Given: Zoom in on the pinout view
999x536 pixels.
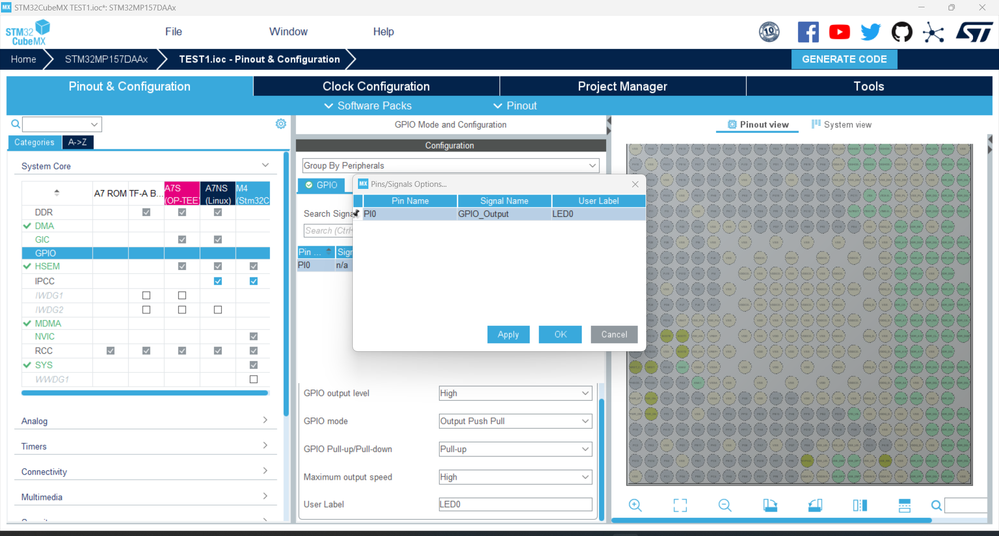Looking at the screenshot, I should [635, 505].
